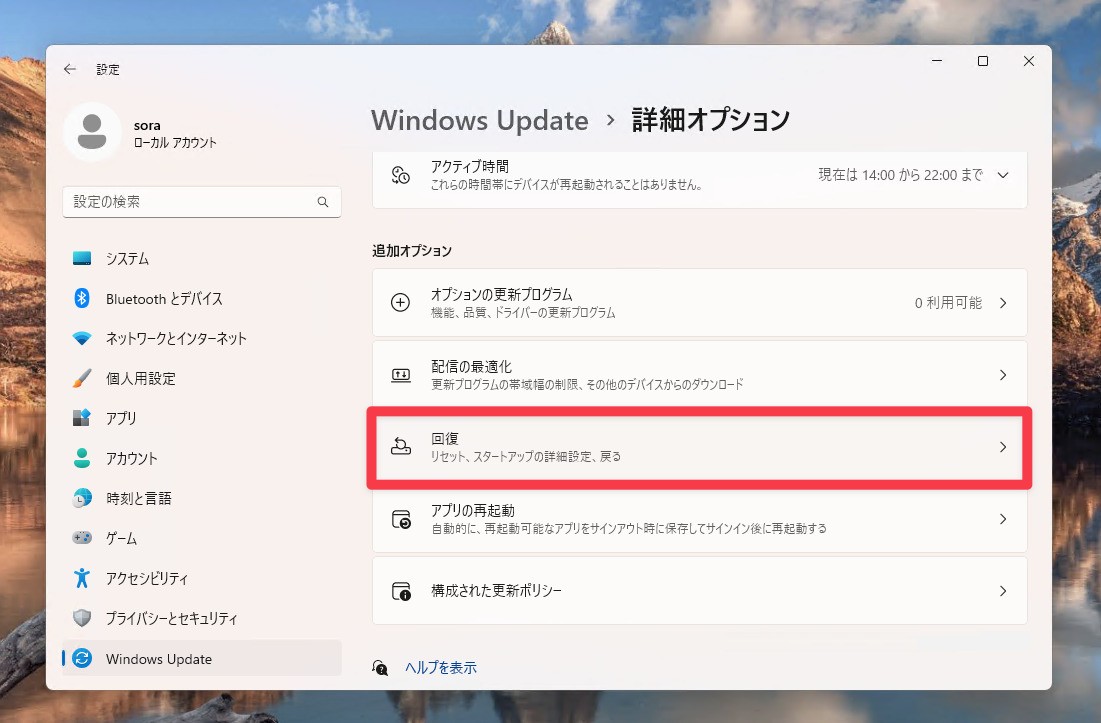Click the 回復 recovery icon
Image resolution: width=1101 pixels, height=723 pixels.
(x=401, y=446)
